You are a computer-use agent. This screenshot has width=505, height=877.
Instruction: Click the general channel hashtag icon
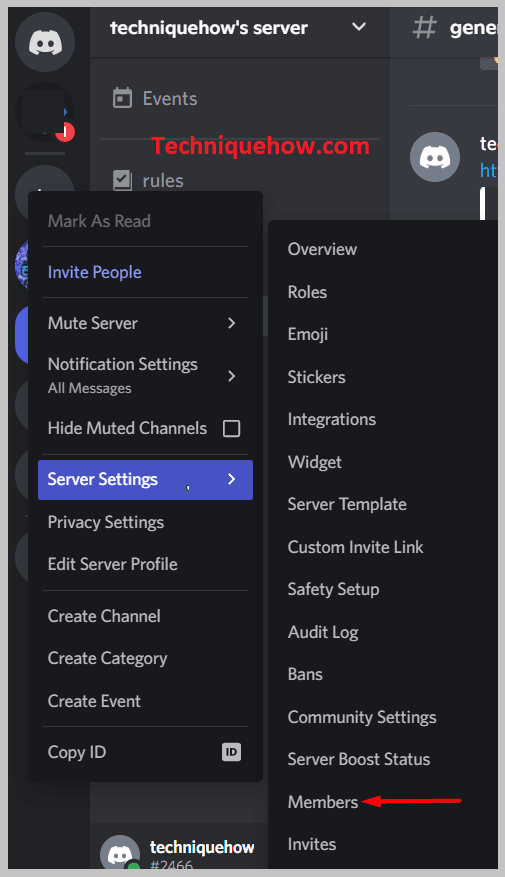click(424, 27)
